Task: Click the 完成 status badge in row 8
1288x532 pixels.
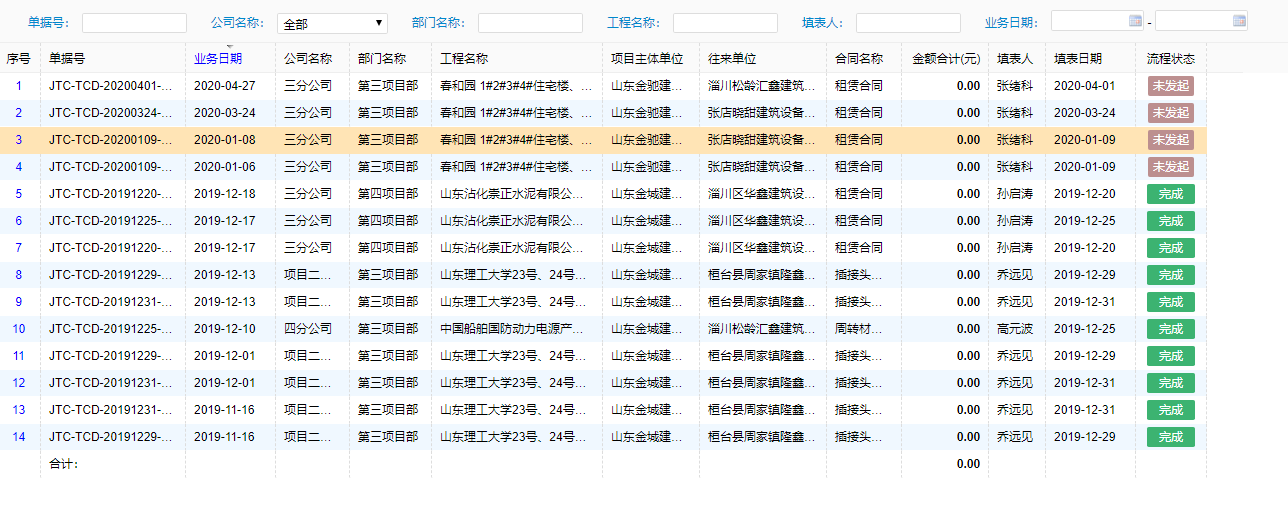Action: (x=1171, y=275)
